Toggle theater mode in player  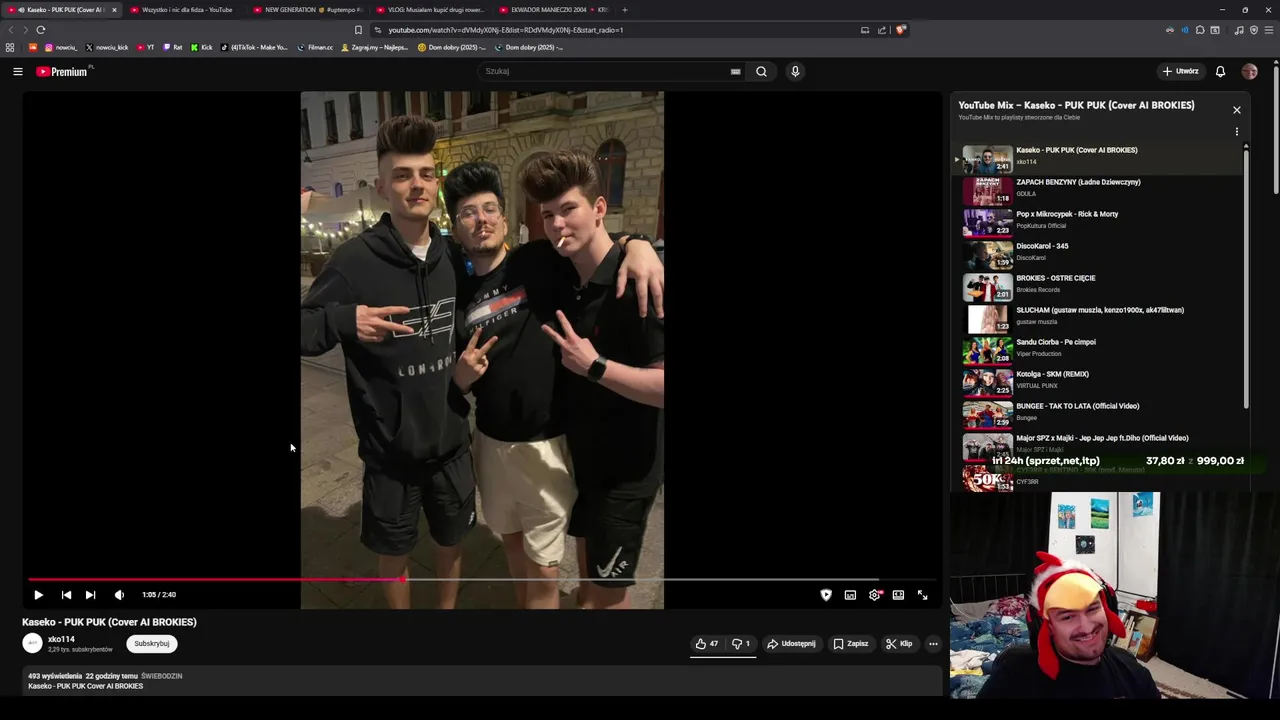coord(898,595)
